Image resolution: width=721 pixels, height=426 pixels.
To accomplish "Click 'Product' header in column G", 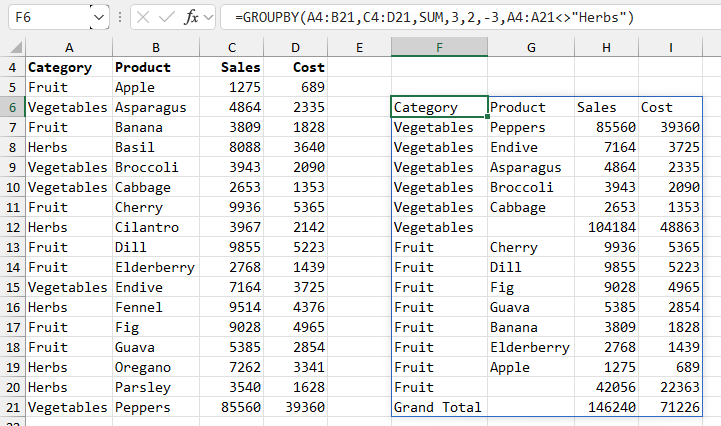I will [531, 108].
